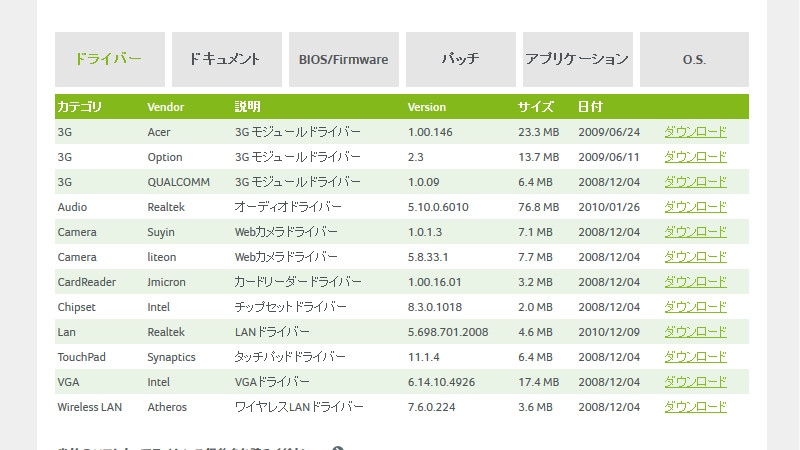This screenshot has height=450, width=800.
Task: Download the liteon web camera driver
Action: coord(695,257)
